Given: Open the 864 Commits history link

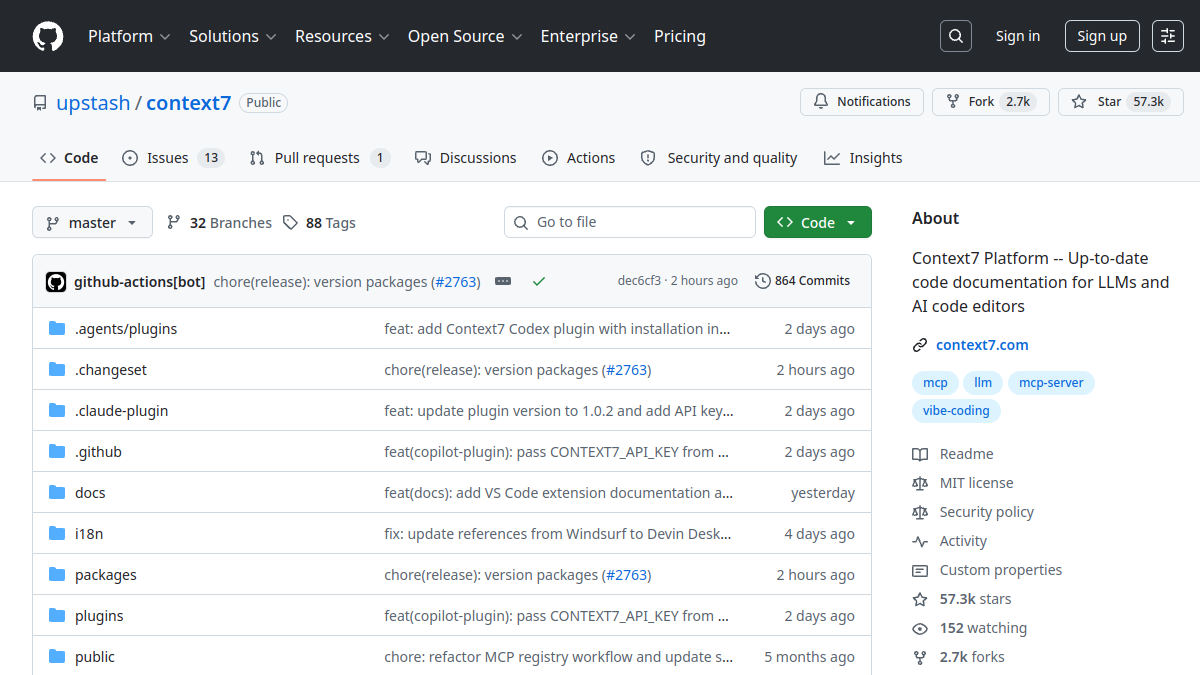Looking at the screenshot, I should point(803,281).
